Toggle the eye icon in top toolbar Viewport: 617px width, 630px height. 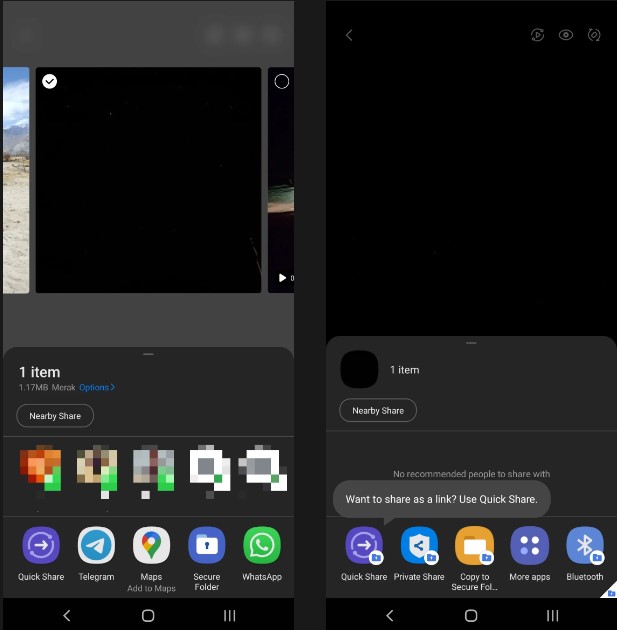[566, 35]
